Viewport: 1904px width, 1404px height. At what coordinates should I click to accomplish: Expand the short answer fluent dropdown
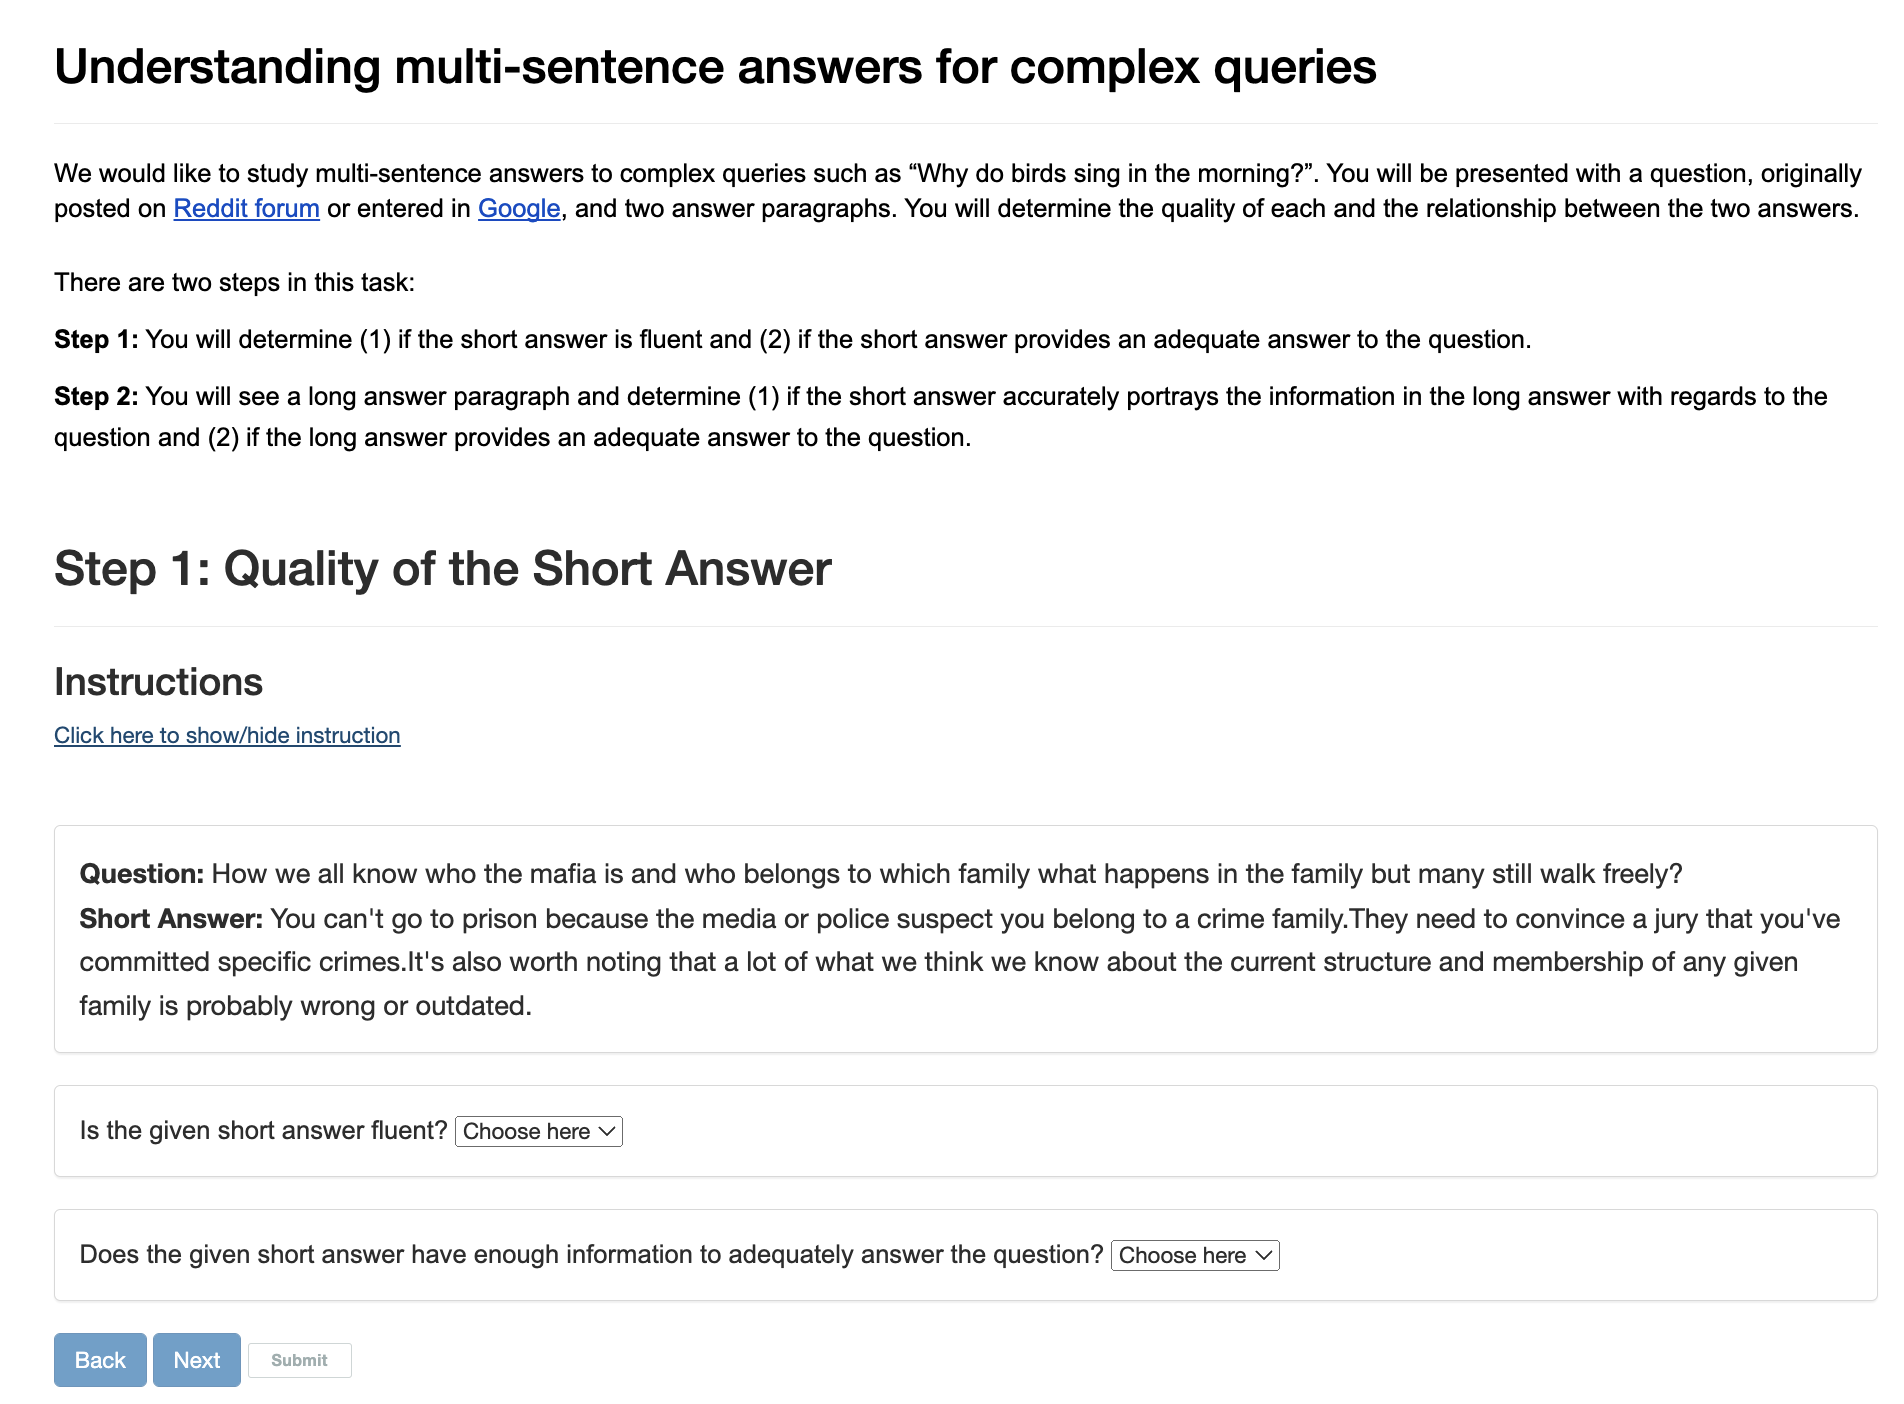538,1131
